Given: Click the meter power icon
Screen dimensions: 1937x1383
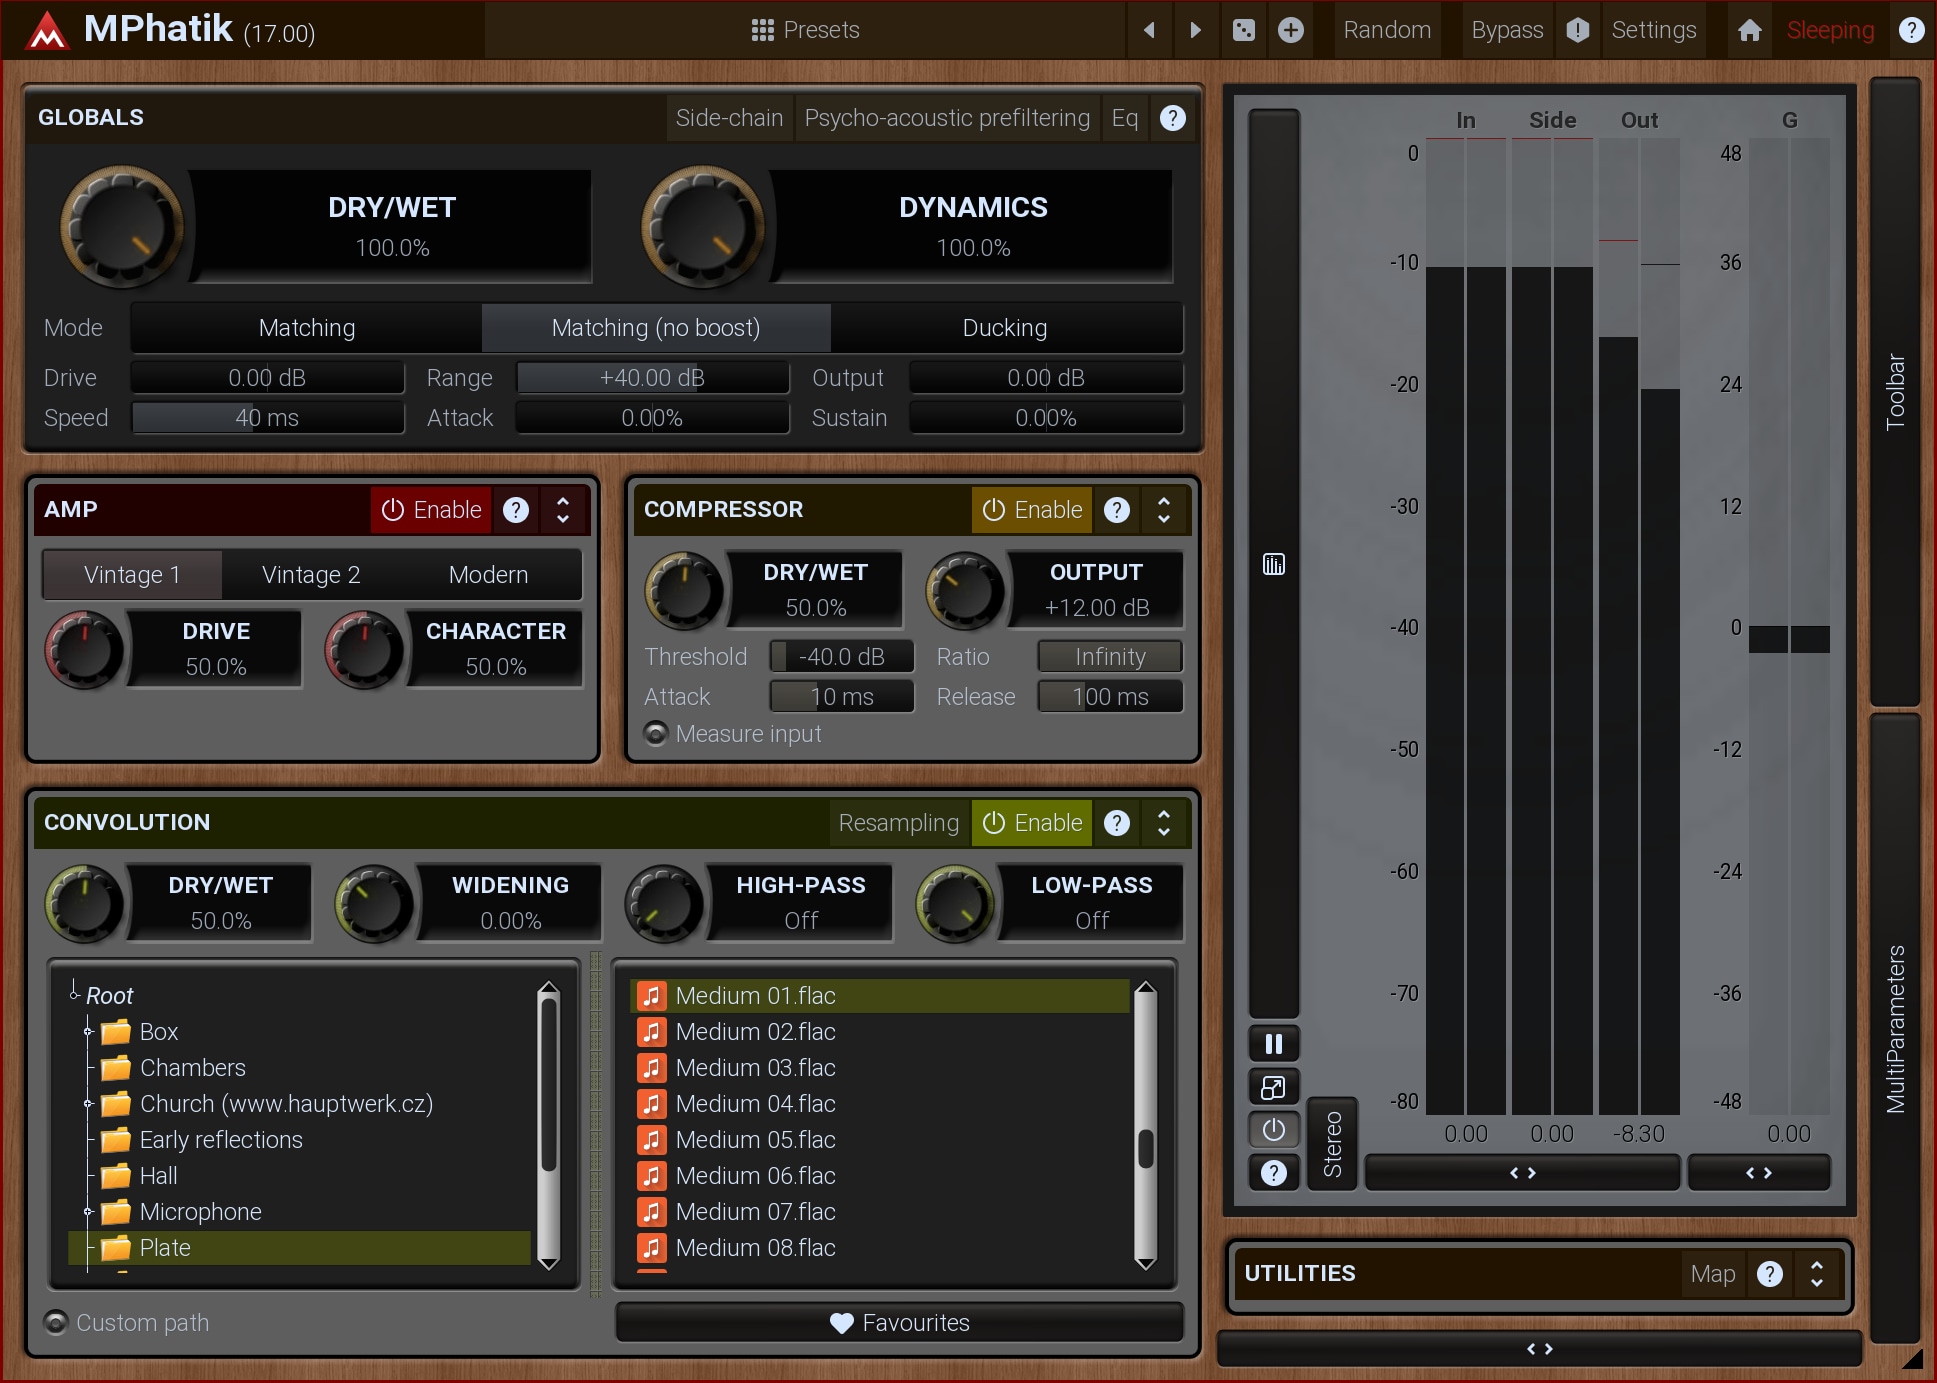Looking at the screenshot, I should point(1273,1130).
